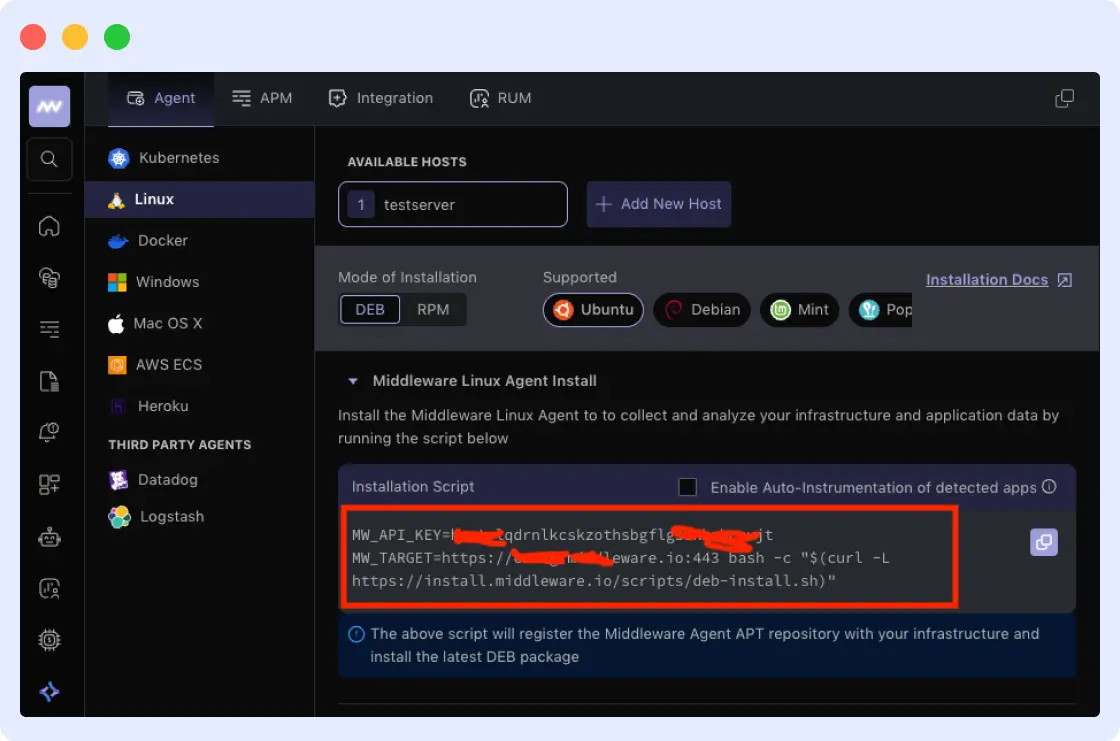Image resolution: width=1120 pixels, height=741 pixels.
Task: Select the Debian supported OS chip
Action: [x=701, y=310]
